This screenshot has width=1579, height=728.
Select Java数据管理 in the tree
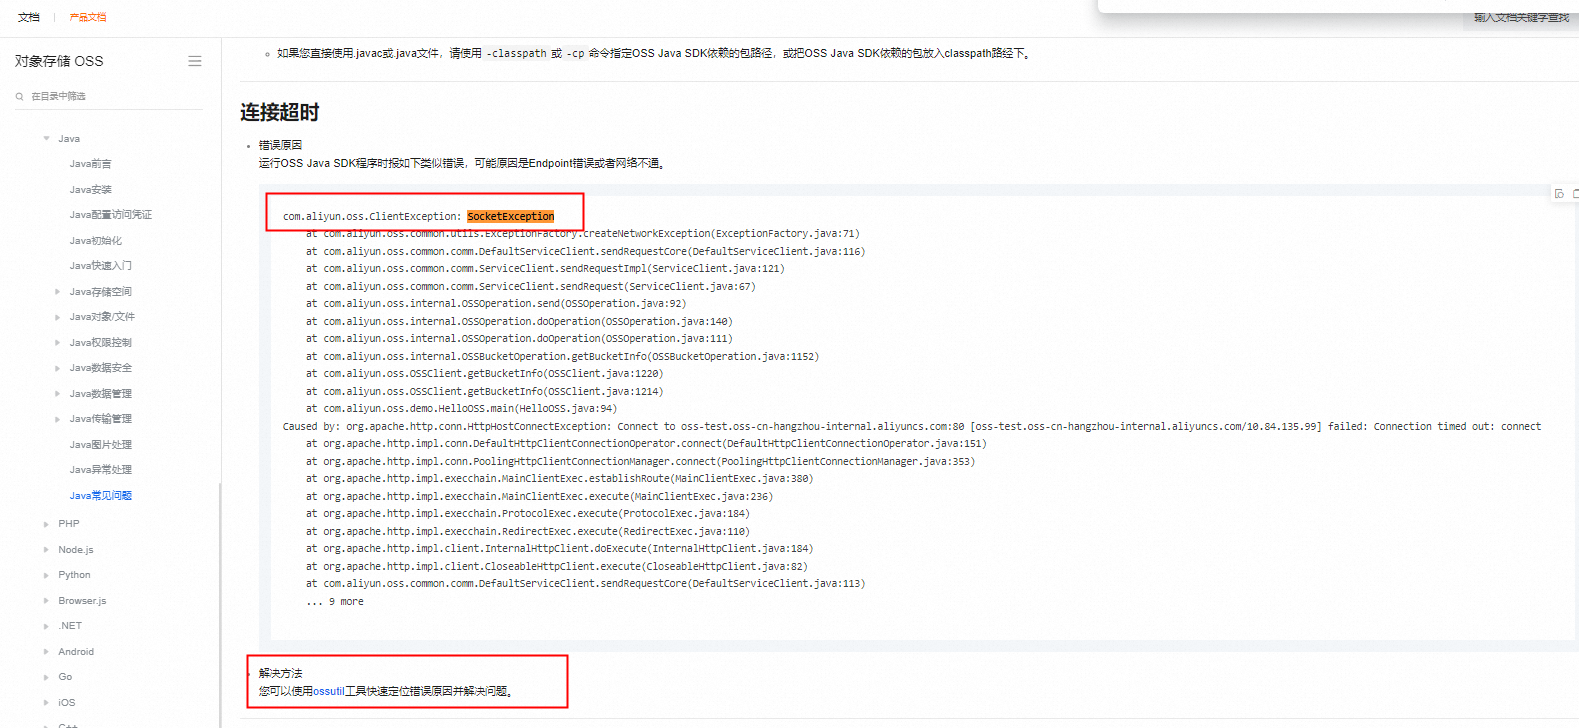pyautogui.click(x=101, y=394)
